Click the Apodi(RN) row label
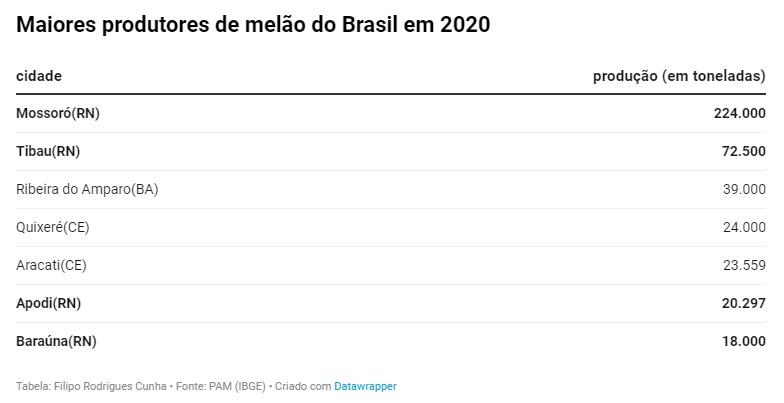 tap(49, 303)
